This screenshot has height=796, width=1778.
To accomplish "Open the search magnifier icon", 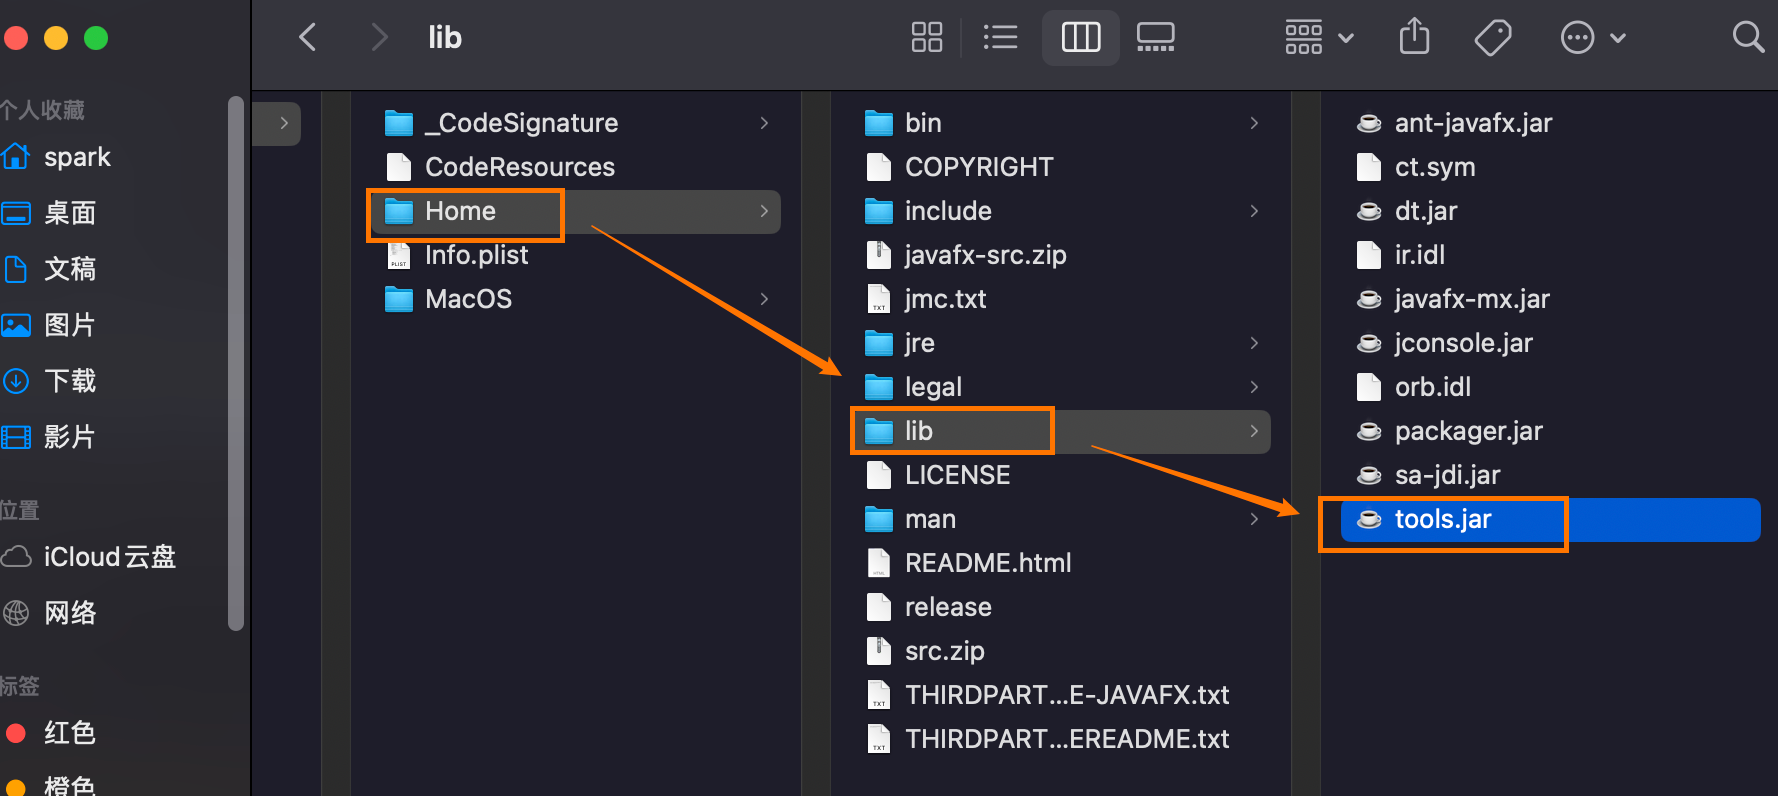I will point(1747,38).
